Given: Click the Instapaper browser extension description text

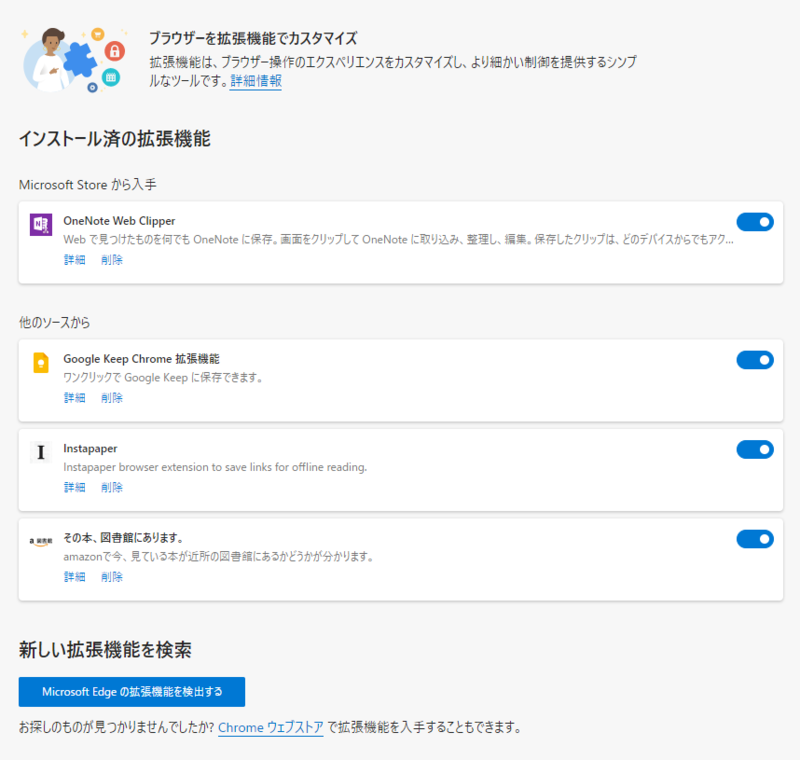Looking at the screenshot, I should (215, 467).
